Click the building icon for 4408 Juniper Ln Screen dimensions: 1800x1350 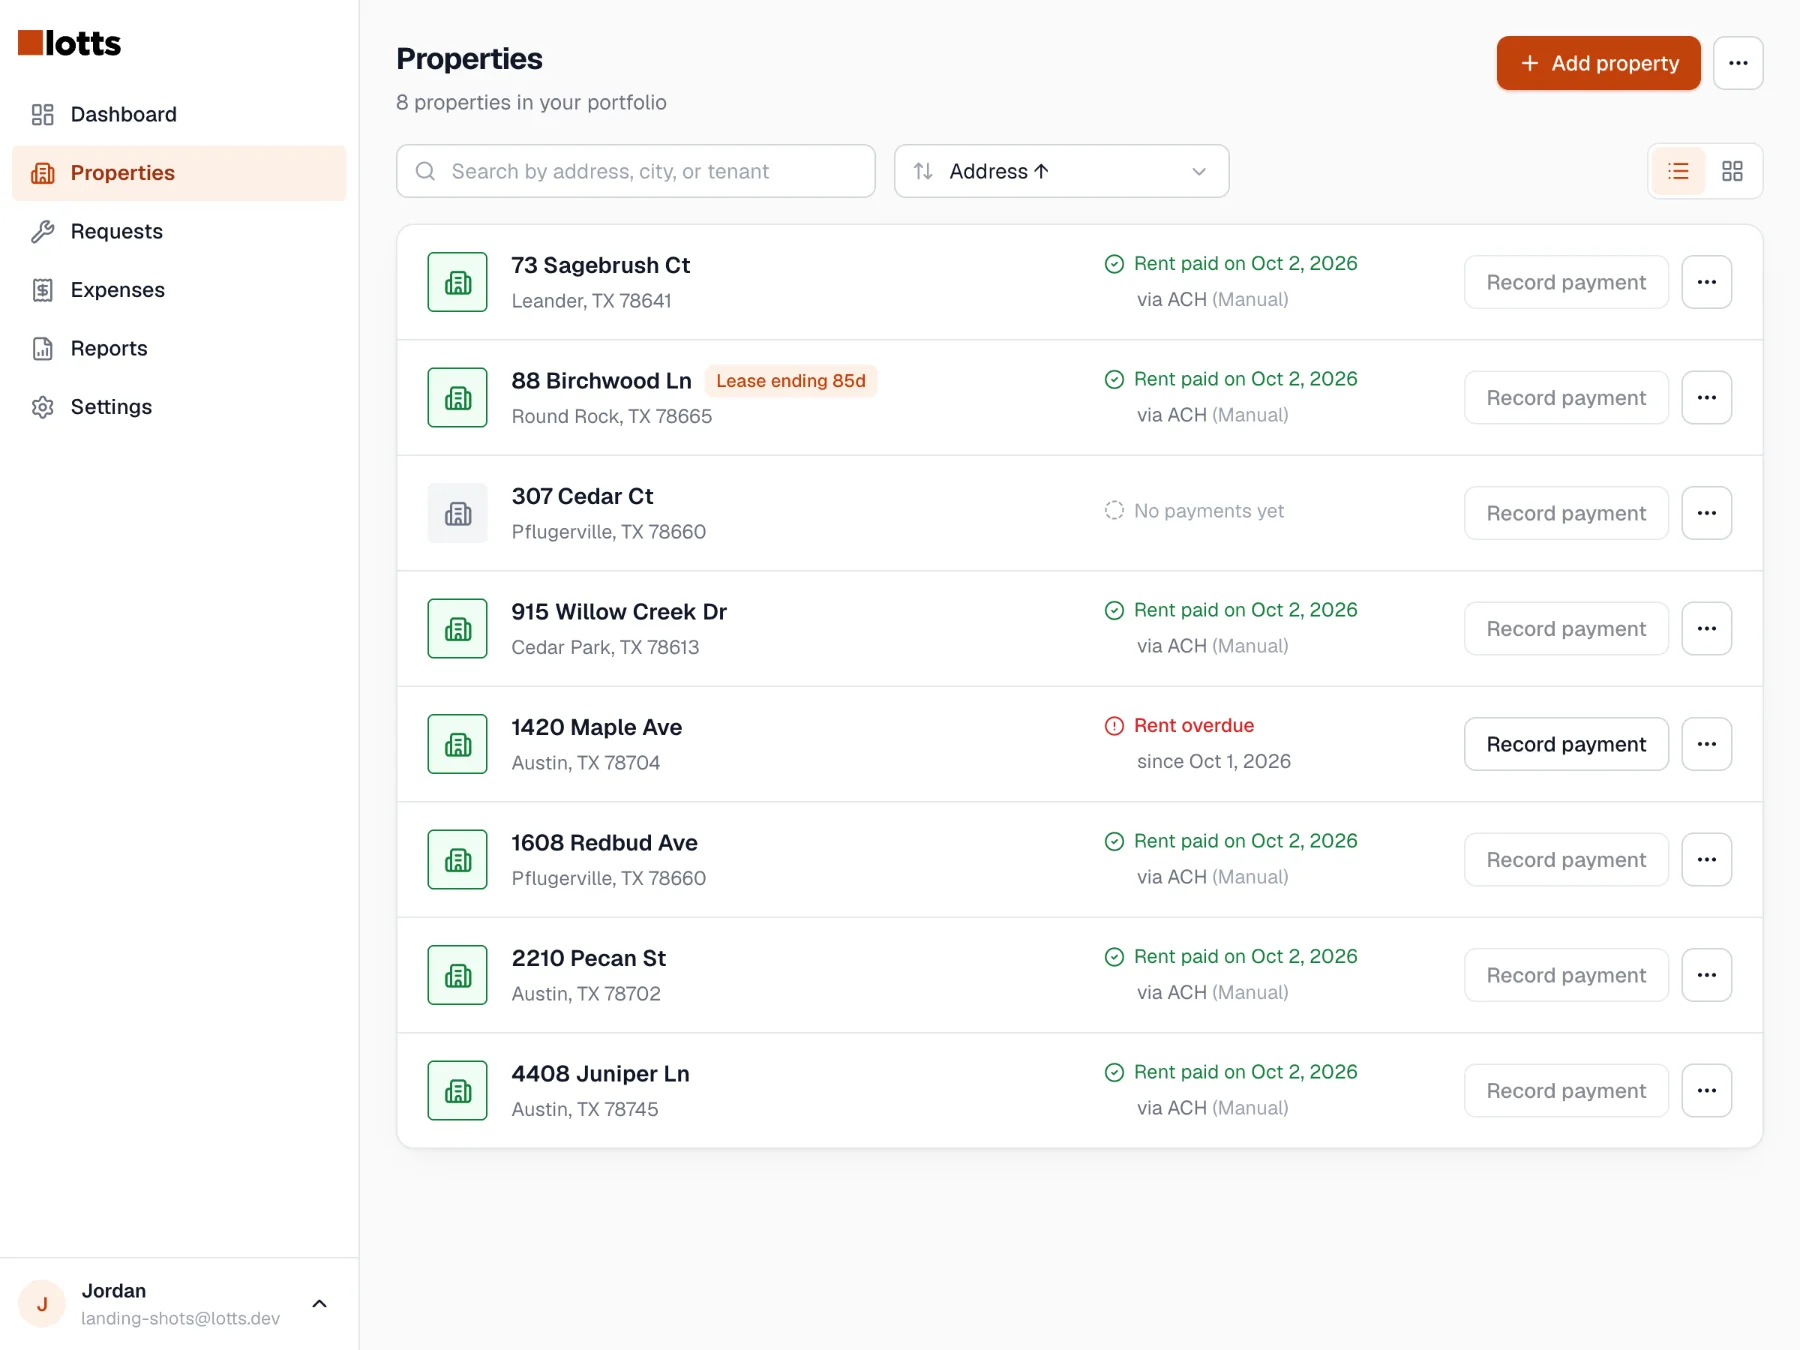[458, 1091]
